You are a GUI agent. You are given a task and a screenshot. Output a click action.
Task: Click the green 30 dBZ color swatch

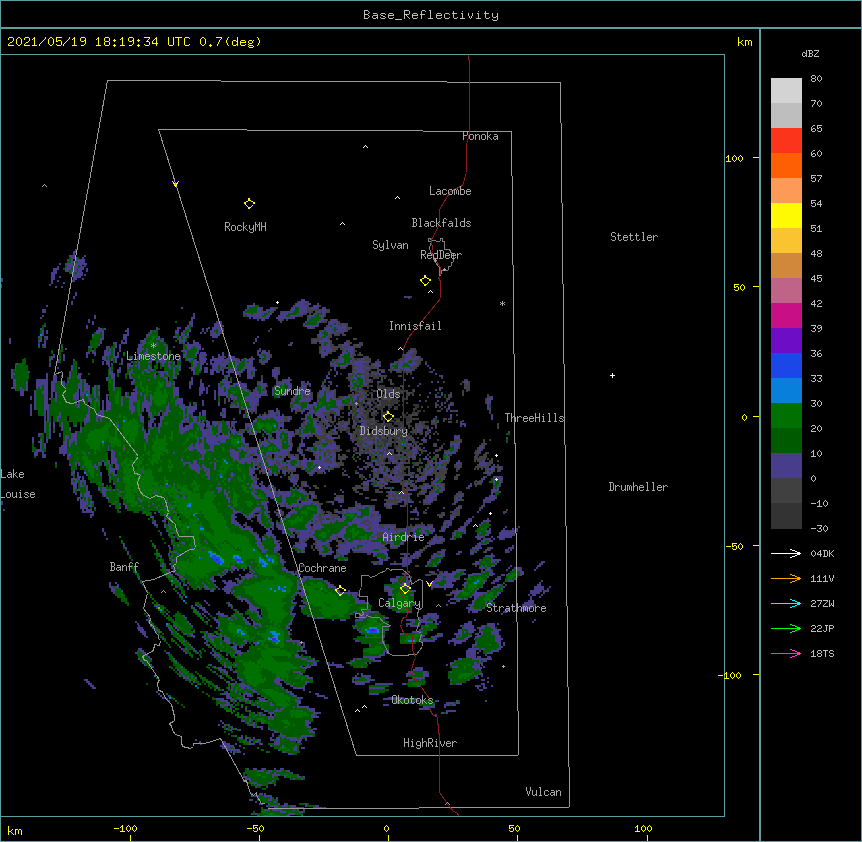tap(786, 416)
